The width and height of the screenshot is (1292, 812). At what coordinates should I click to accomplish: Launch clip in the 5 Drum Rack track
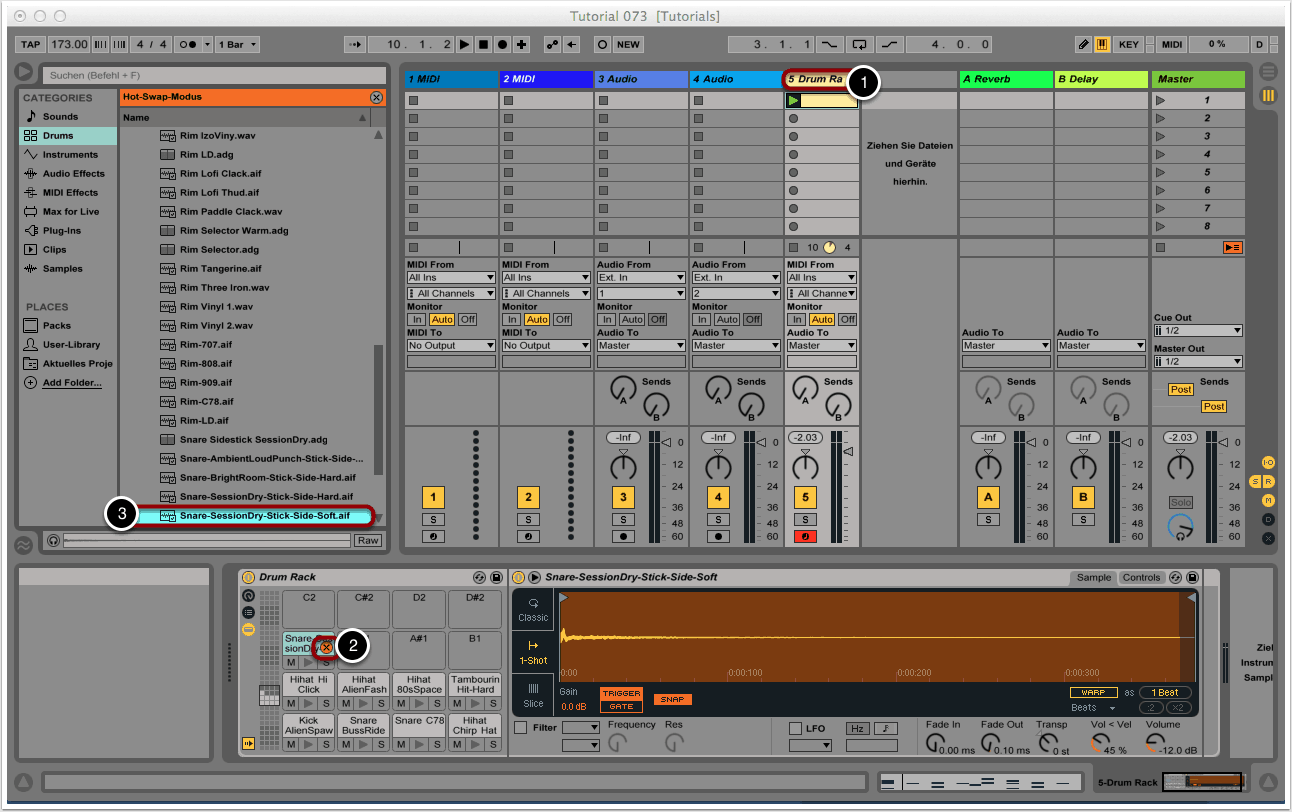coord(794,100)
